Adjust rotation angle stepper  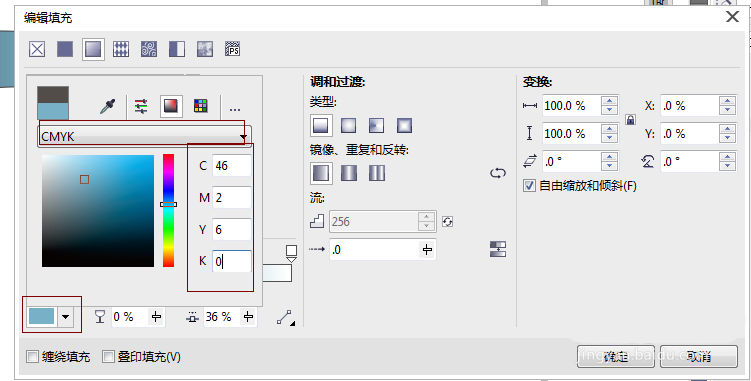click(727, 162)
